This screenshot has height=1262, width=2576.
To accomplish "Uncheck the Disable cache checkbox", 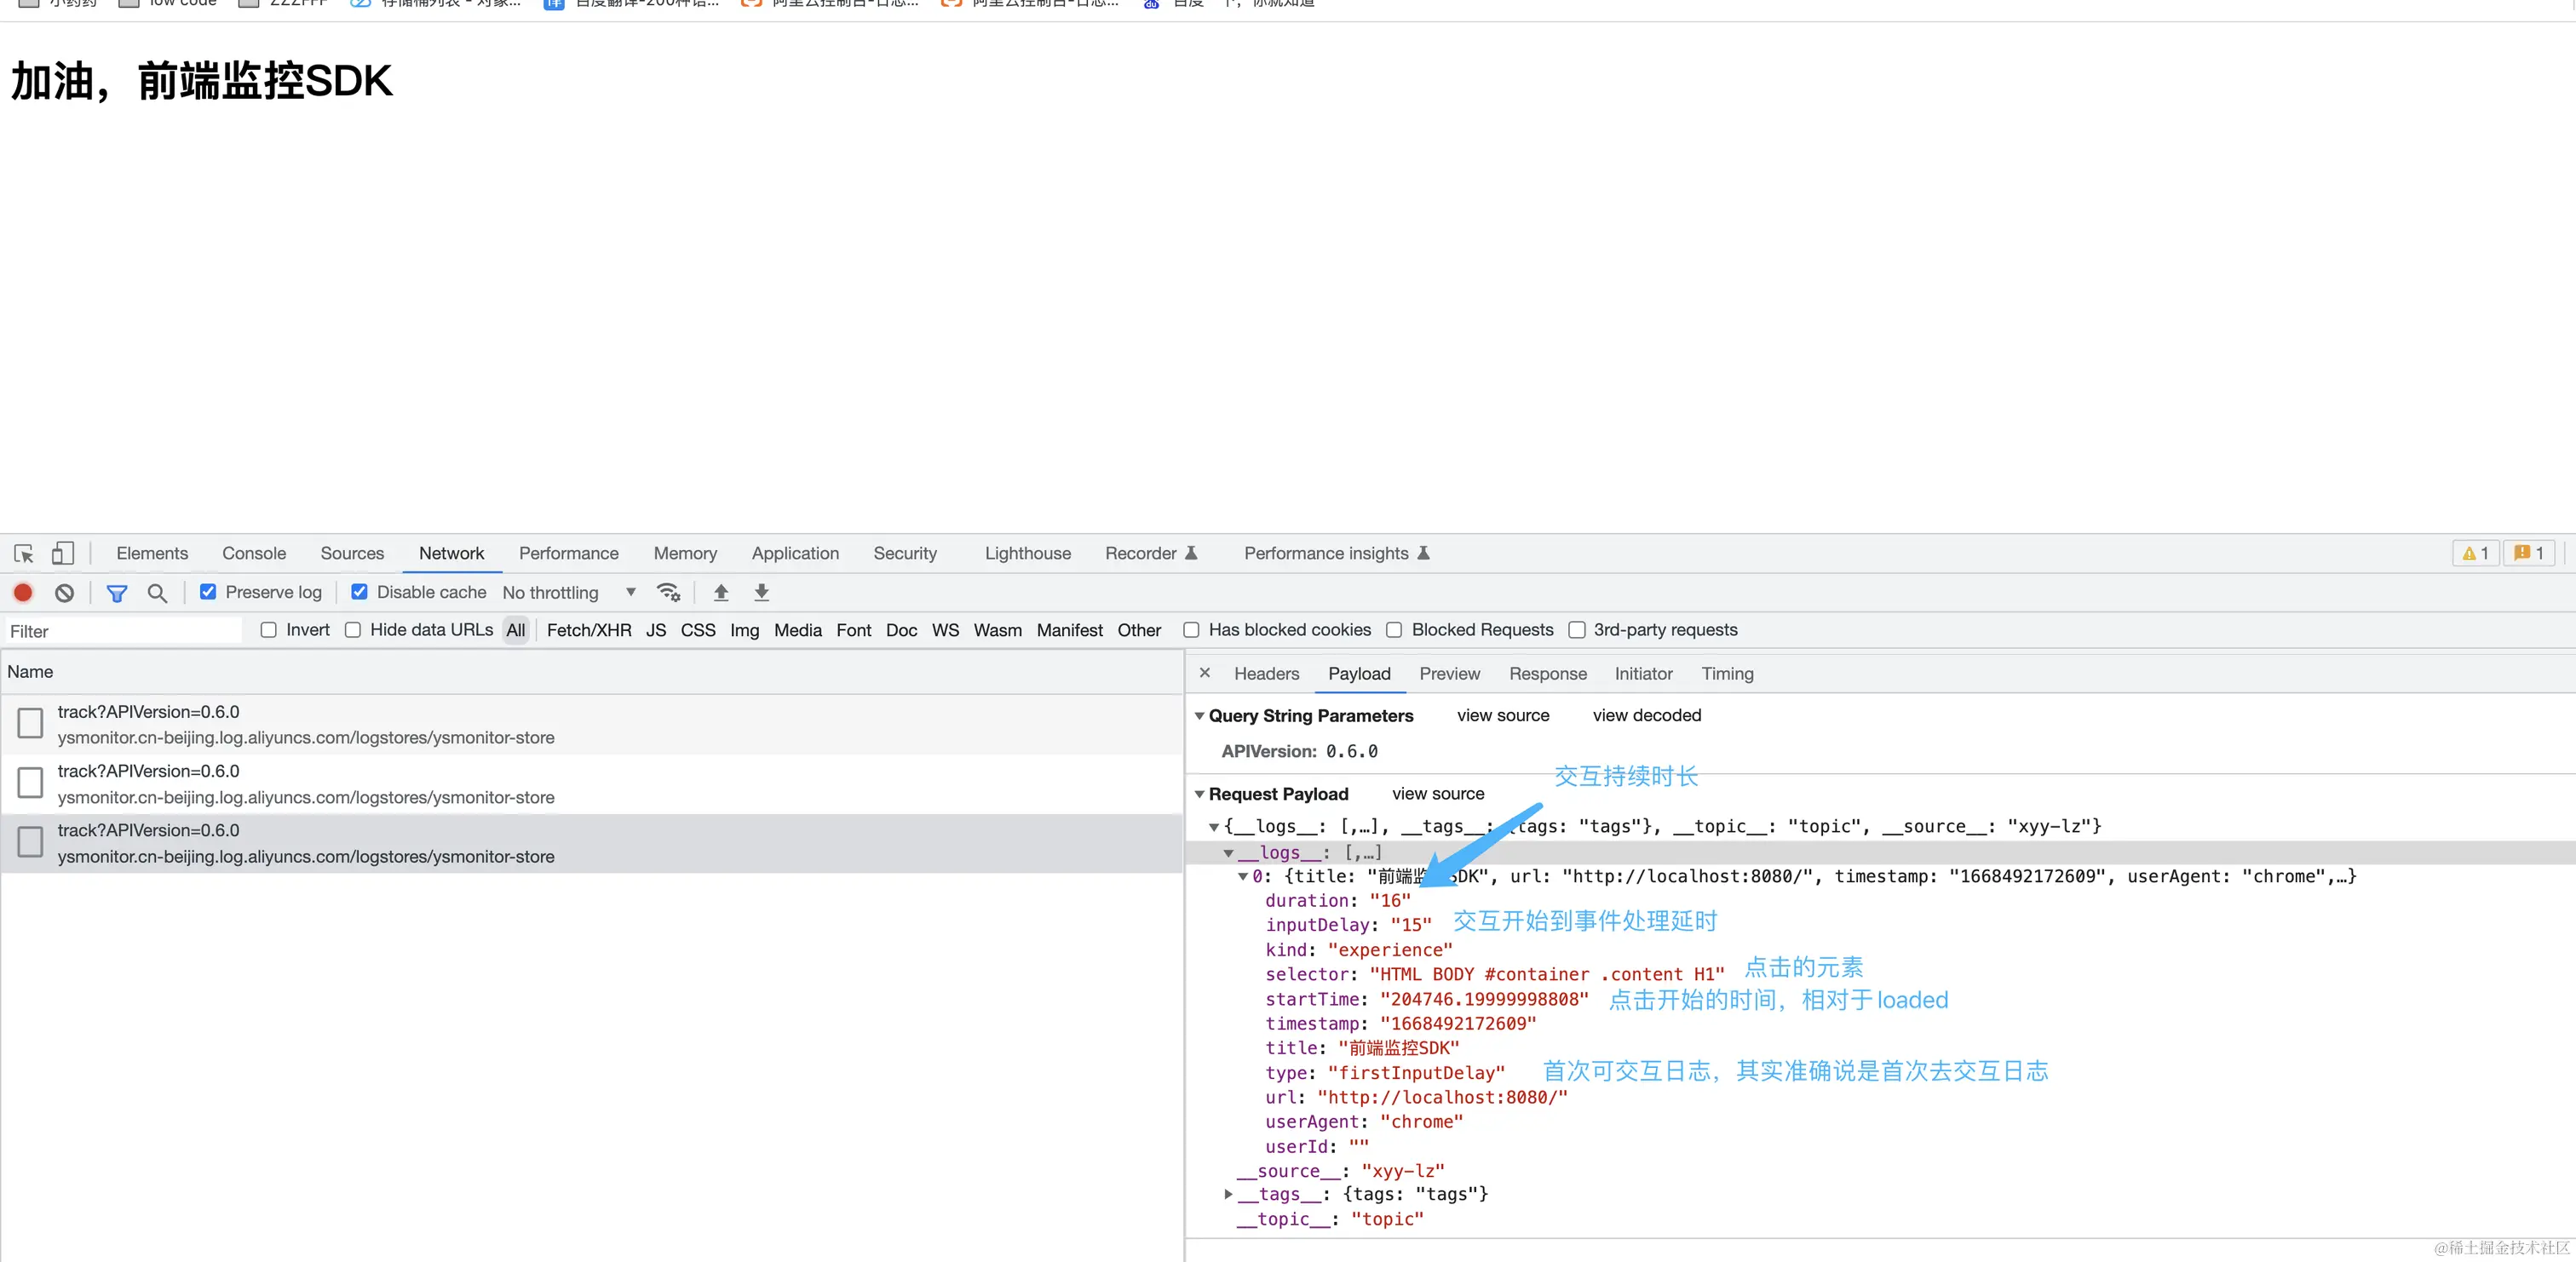I will [x=359, y=592].
